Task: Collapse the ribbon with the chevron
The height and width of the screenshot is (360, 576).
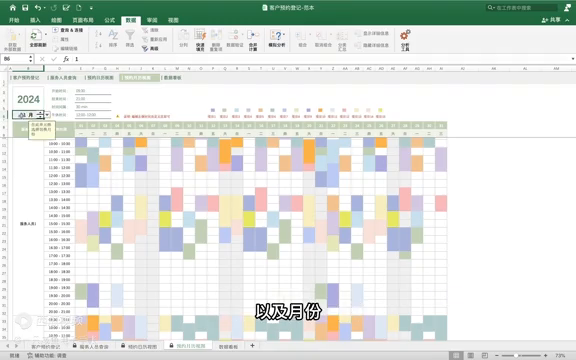Action: pyautogui.click(x=568, y=20)
